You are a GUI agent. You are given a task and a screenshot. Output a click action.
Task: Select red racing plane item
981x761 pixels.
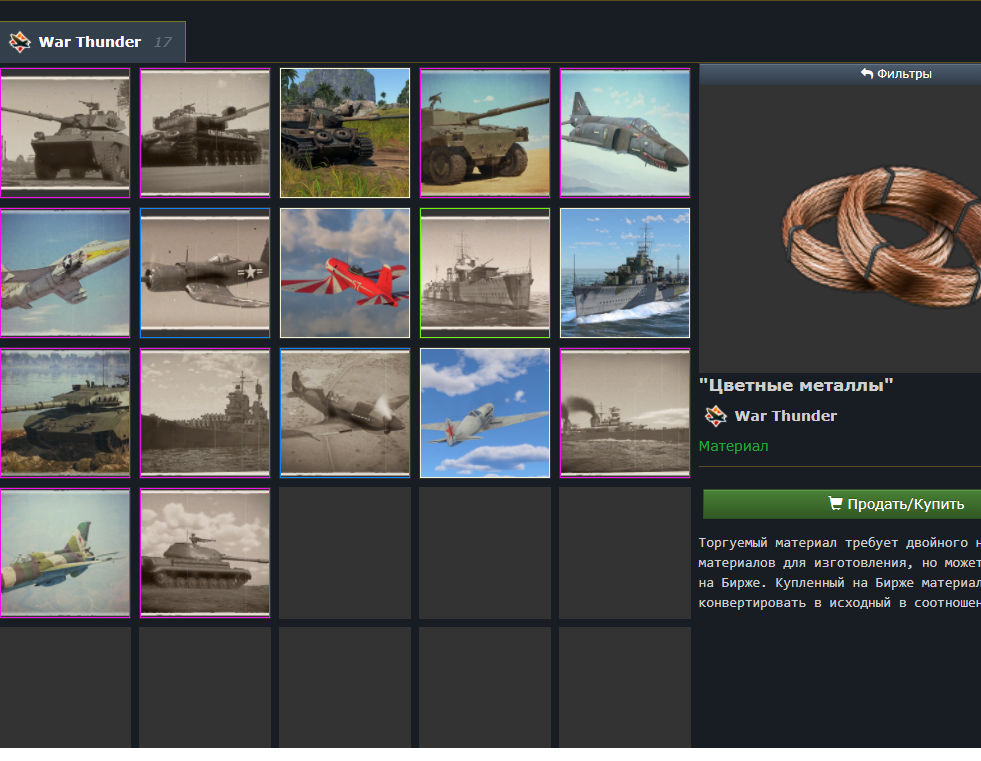click(345, 273)
